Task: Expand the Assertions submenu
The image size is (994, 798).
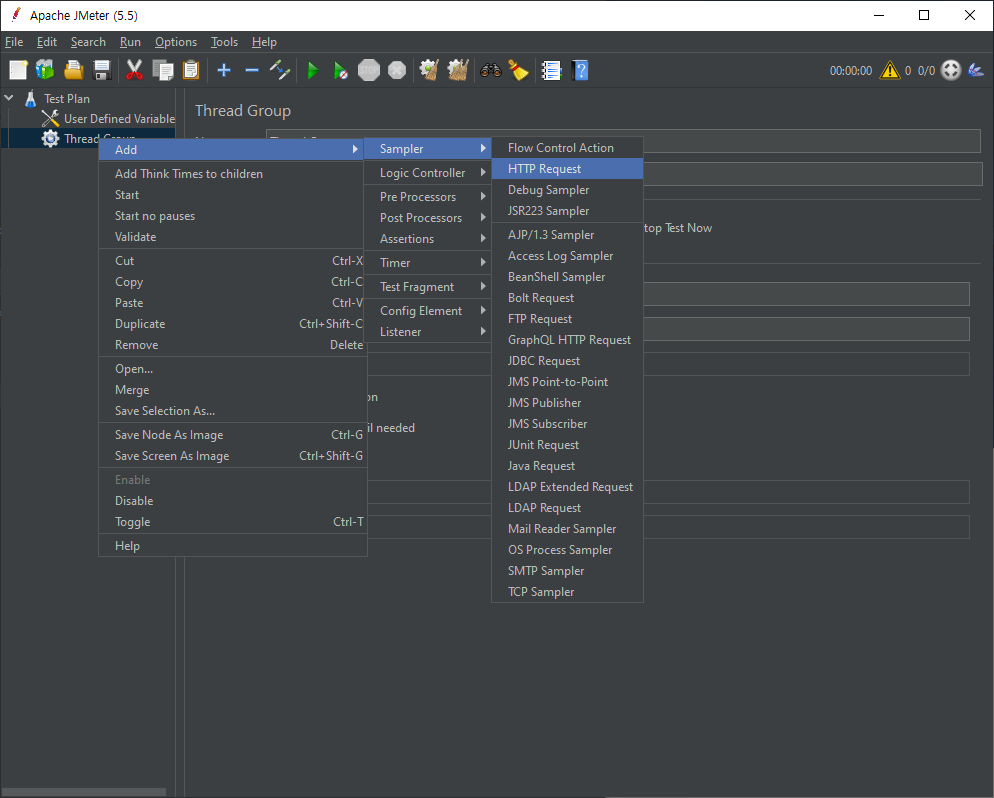Action: [428, 238]
